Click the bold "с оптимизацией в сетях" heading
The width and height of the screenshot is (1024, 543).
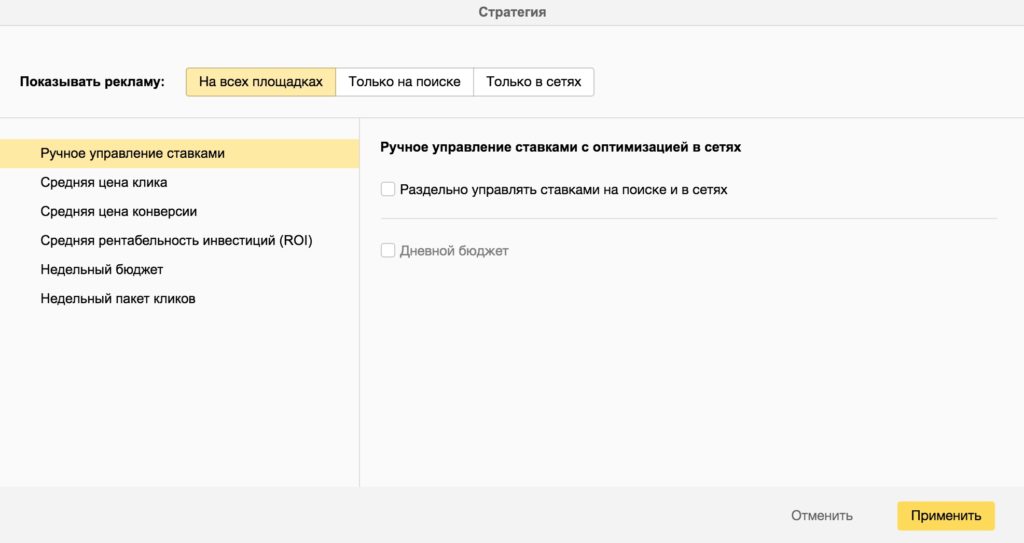coord(561,147)
